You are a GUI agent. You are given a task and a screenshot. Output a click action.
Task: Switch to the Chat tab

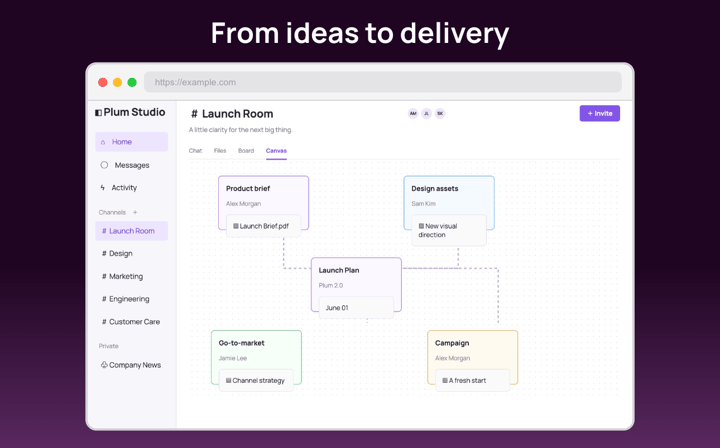pos(195,151)
